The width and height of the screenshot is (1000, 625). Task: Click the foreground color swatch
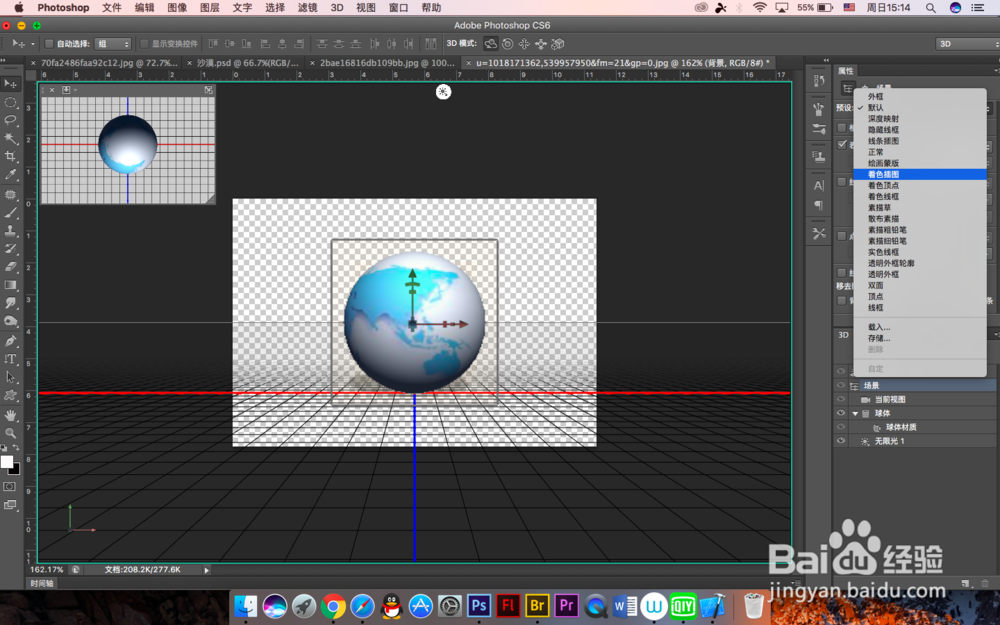[7, 462]
